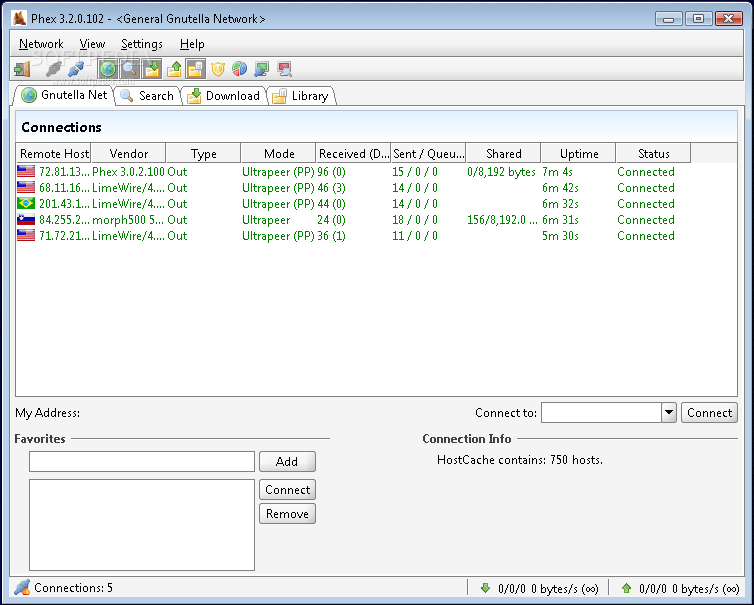
Task: Sort by Shared column header
Action: pyautogui.click(x=503, y=153)
